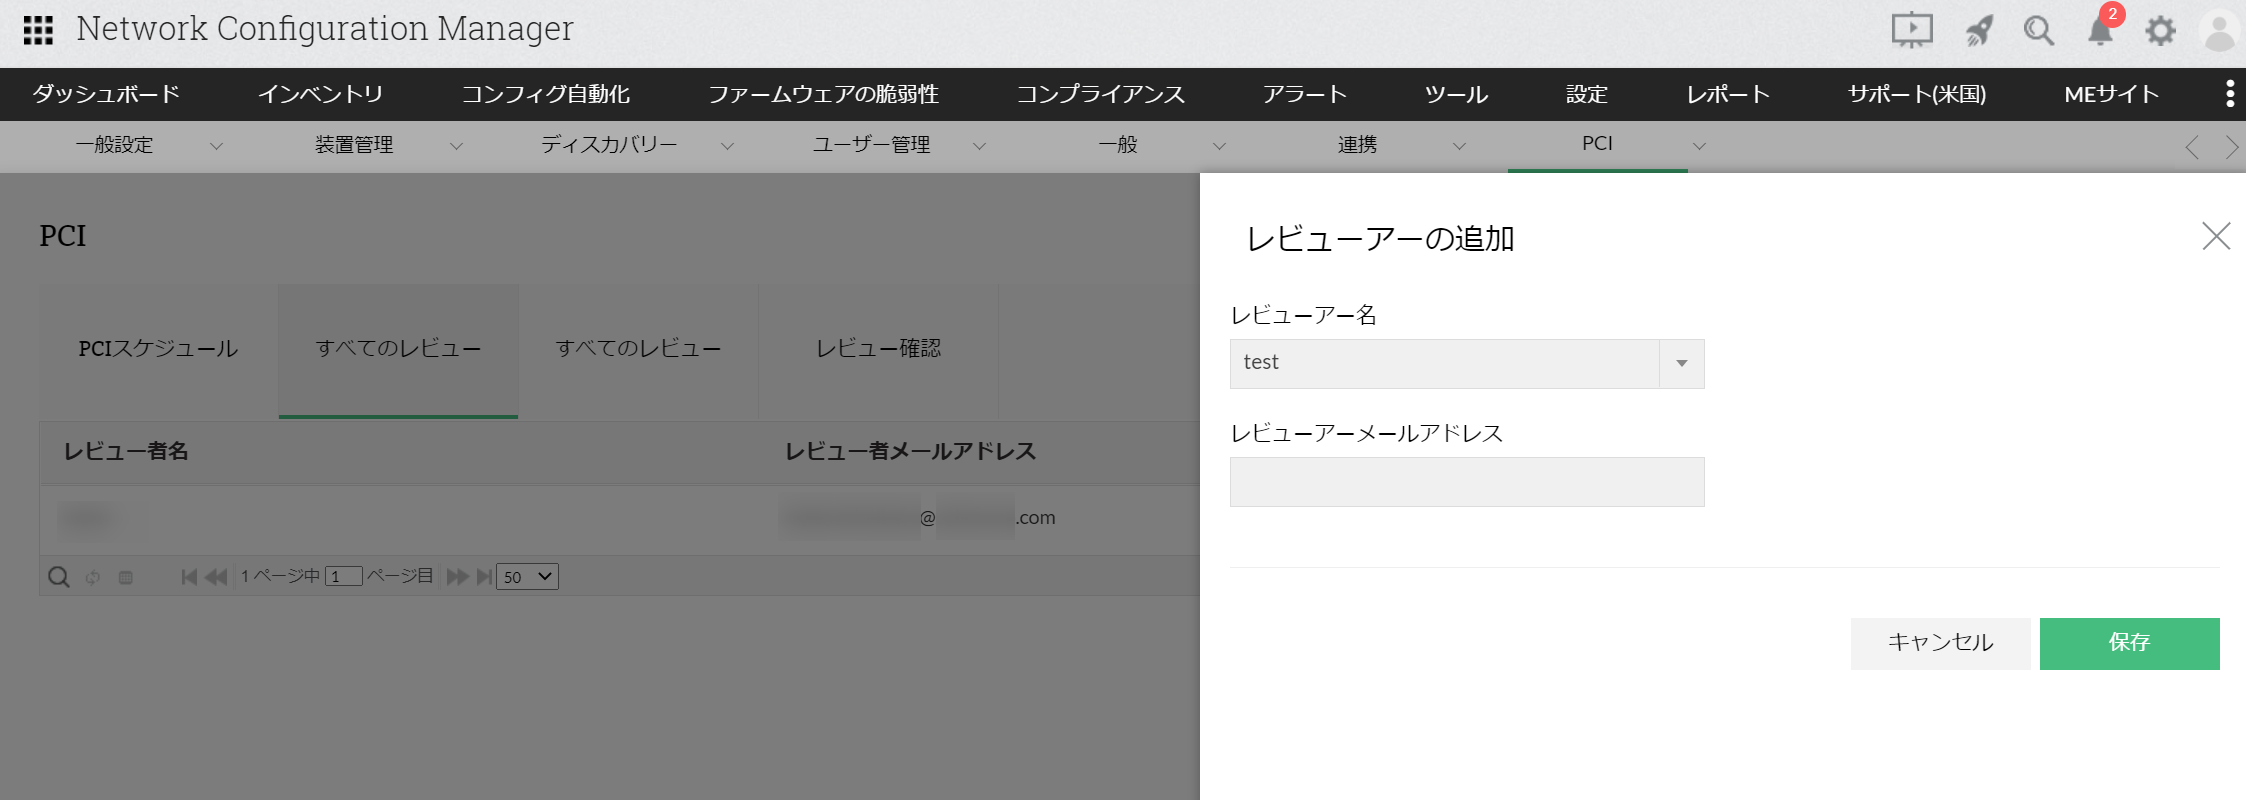Viewport: 2246px width, 800px height.
Task: Go to first page of reviewers table
Action: pyautogui.click(x=189, y=577)
